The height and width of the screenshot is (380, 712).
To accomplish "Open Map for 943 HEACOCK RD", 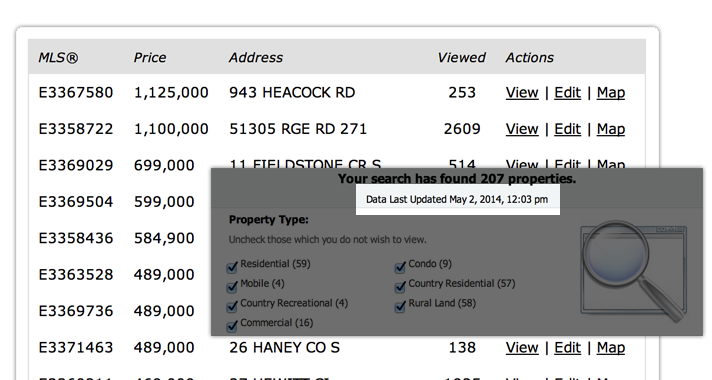I will tap(611, 93).
